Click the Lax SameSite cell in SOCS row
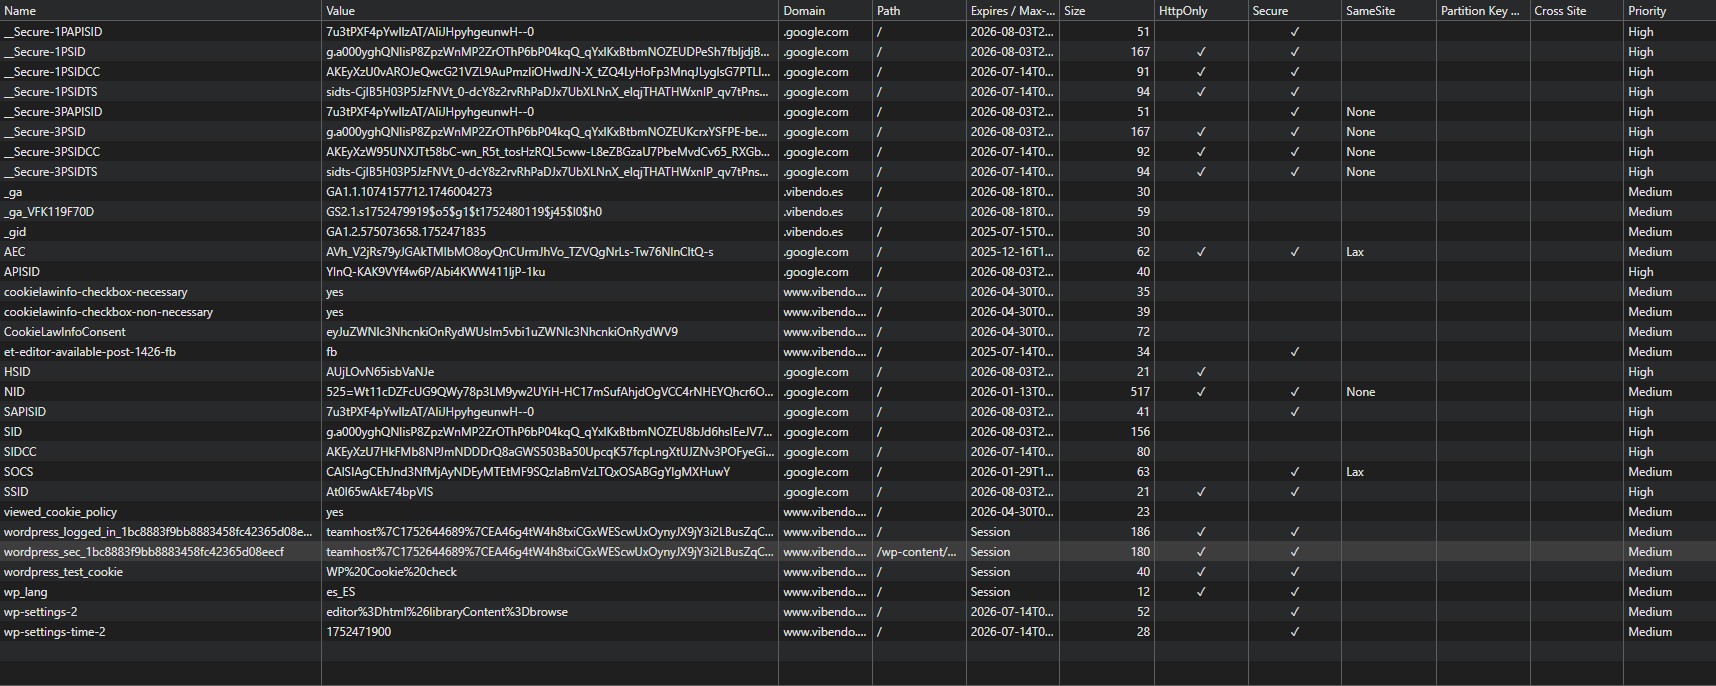This screenshot has height=686, width=1716. click(1355, 472)
